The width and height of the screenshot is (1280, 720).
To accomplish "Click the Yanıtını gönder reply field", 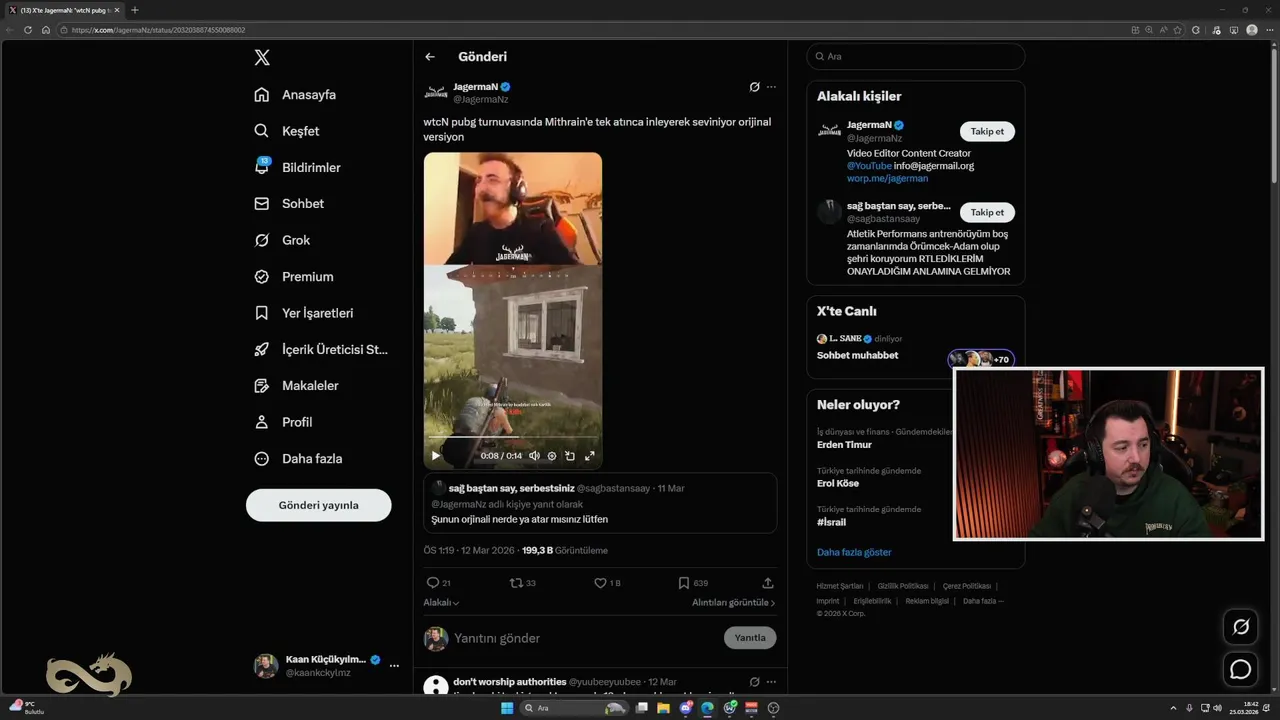I will pos(585,638).
